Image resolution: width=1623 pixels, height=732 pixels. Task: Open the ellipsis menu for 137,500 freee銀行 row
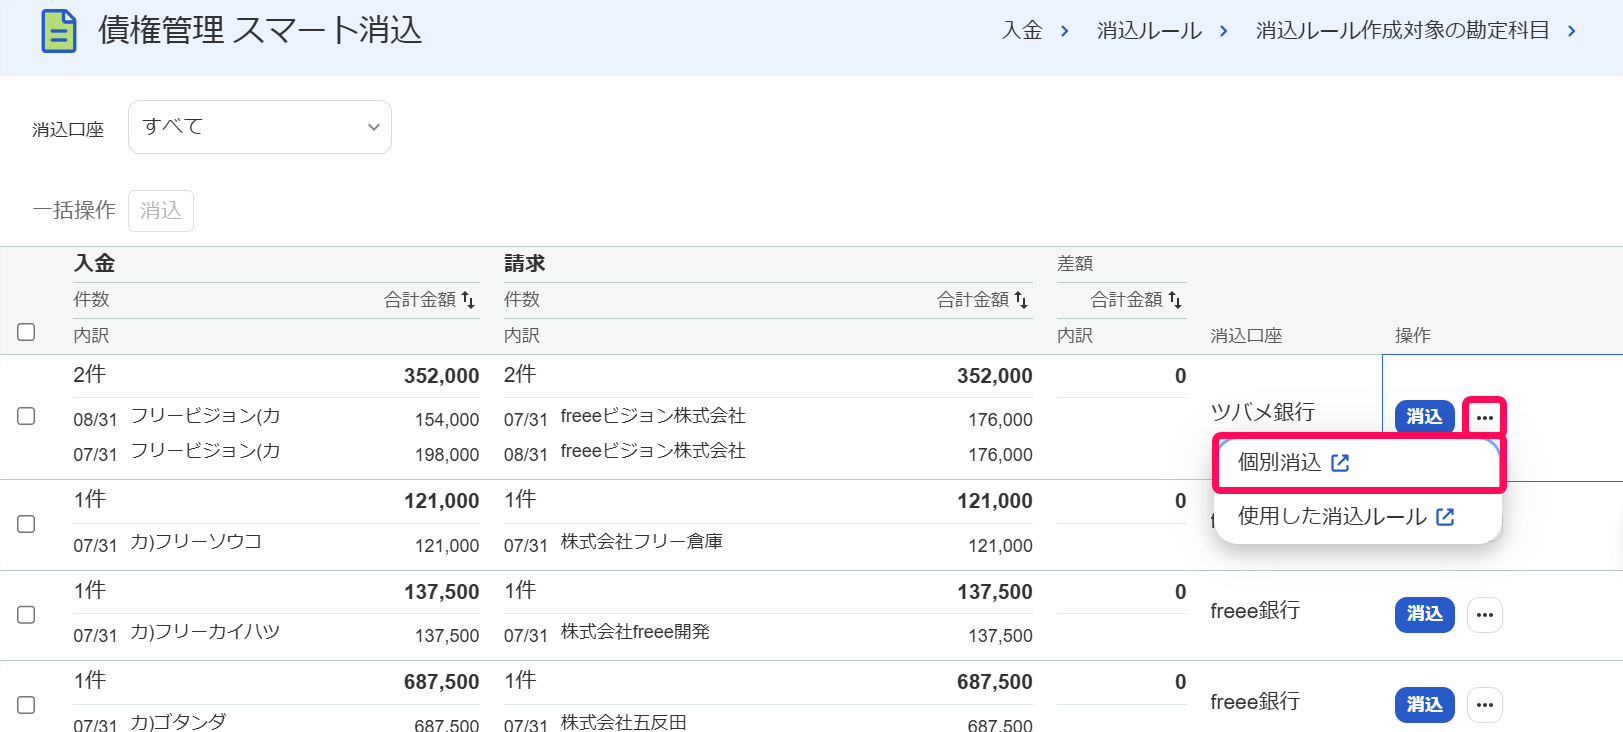point(1484,614)
